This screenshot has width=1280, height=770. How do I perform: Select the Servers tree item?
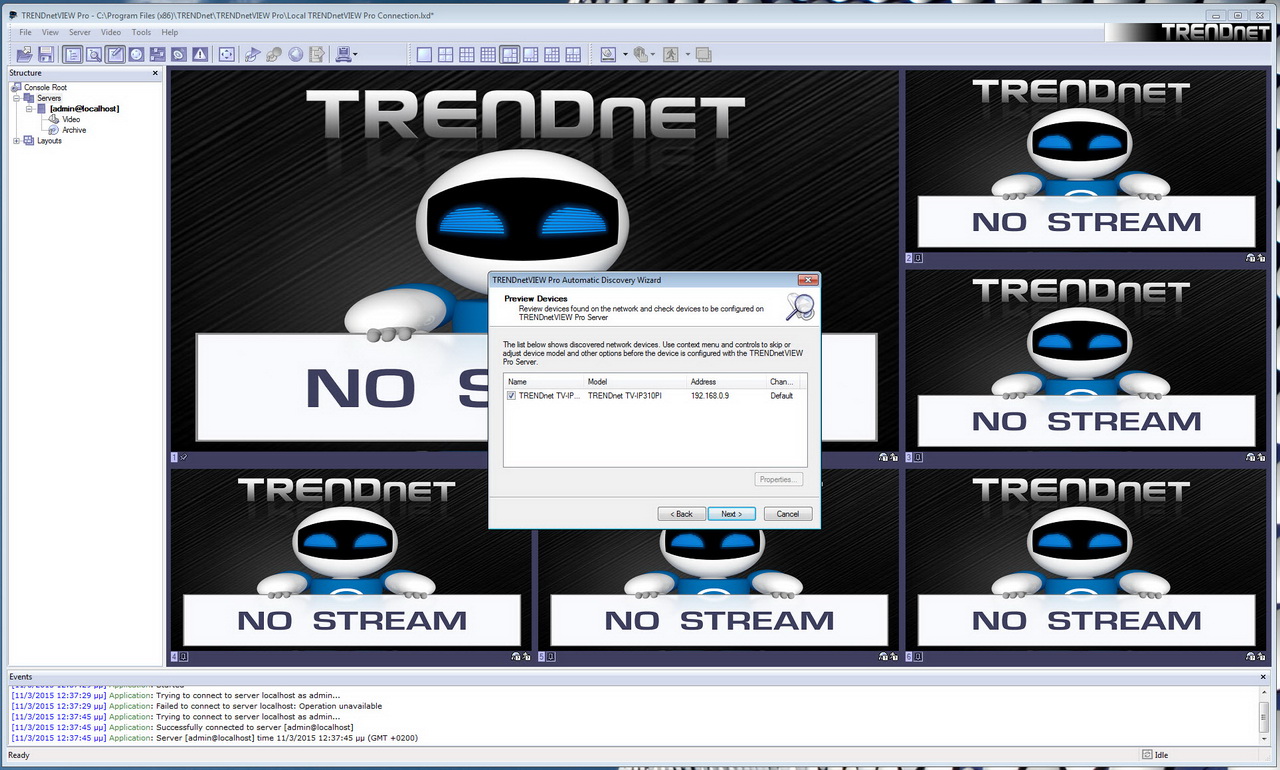click(x=49, y=99)
